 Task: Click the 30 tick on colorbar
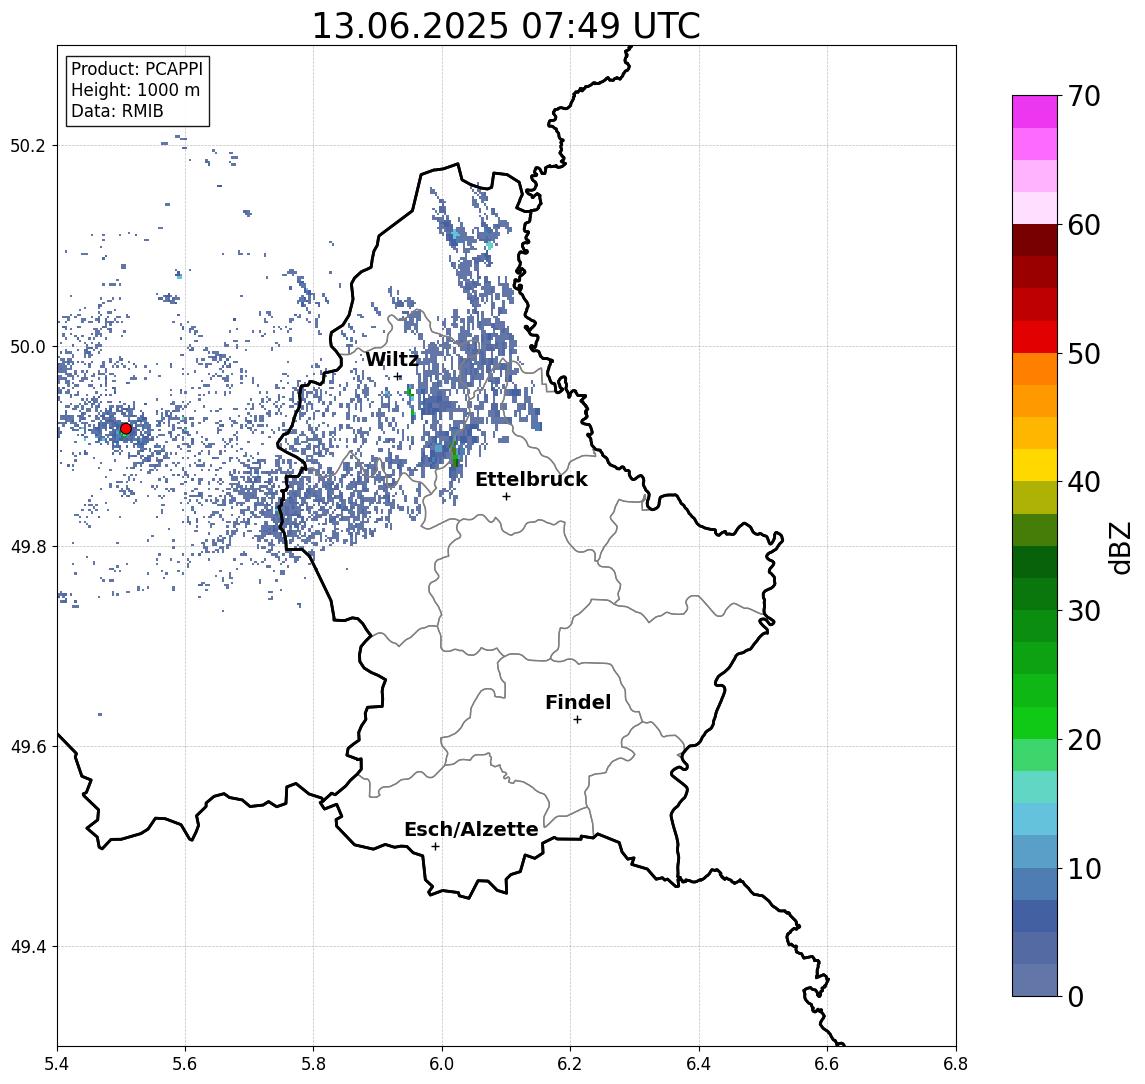1083,611
